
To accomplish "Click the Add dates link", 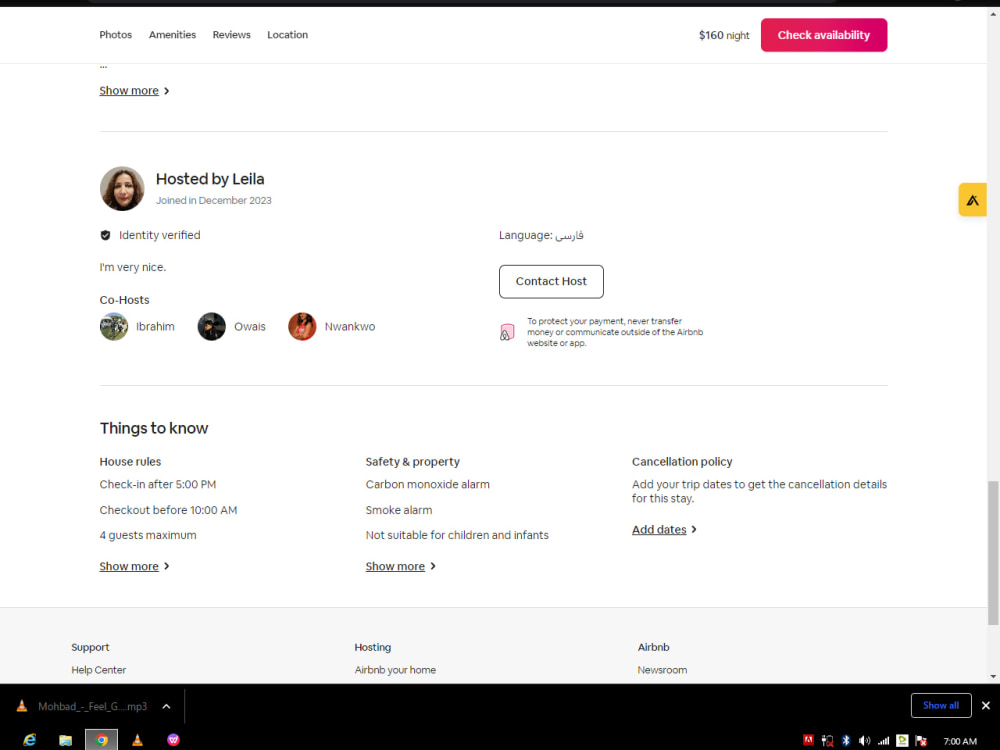I will click(659, 529).
